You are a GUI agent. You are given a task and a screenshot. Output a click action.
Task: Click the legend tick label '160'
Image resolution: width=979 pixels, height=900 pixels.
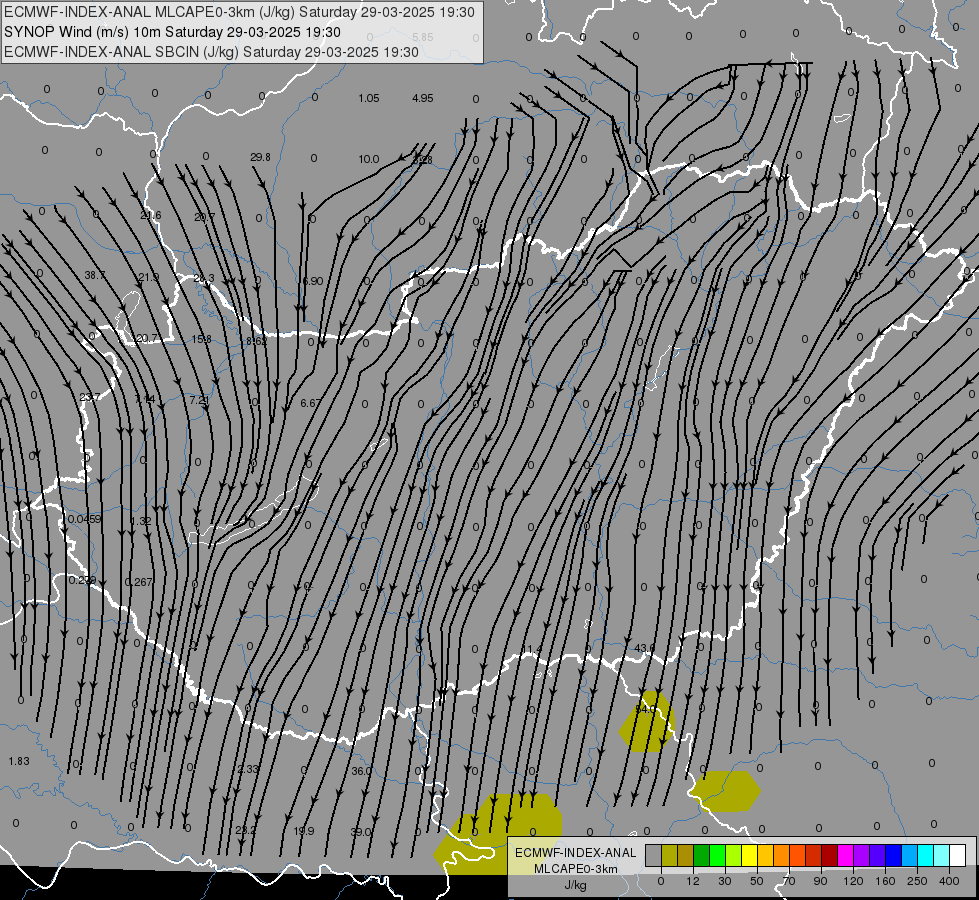885,881
